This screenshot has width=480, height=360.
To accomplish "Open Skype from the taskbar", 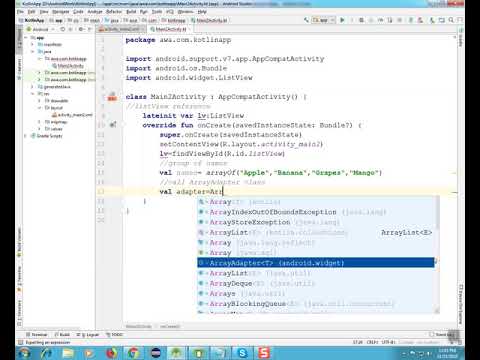I will pyautogui.click(x=242, y=353).
